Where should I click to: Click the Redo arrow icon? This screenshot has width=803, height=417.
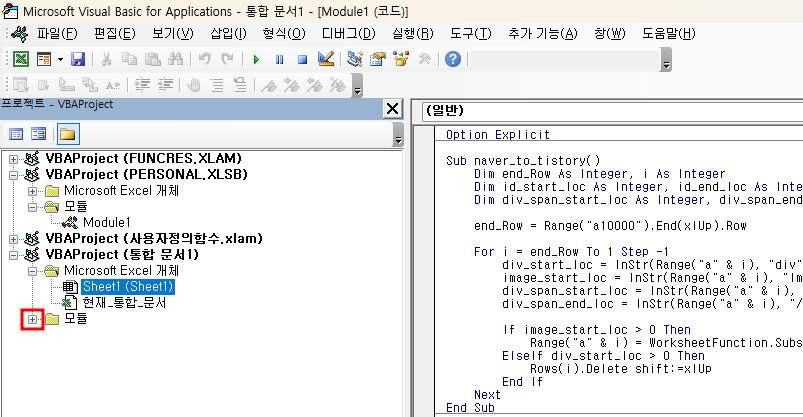(227, 59)
